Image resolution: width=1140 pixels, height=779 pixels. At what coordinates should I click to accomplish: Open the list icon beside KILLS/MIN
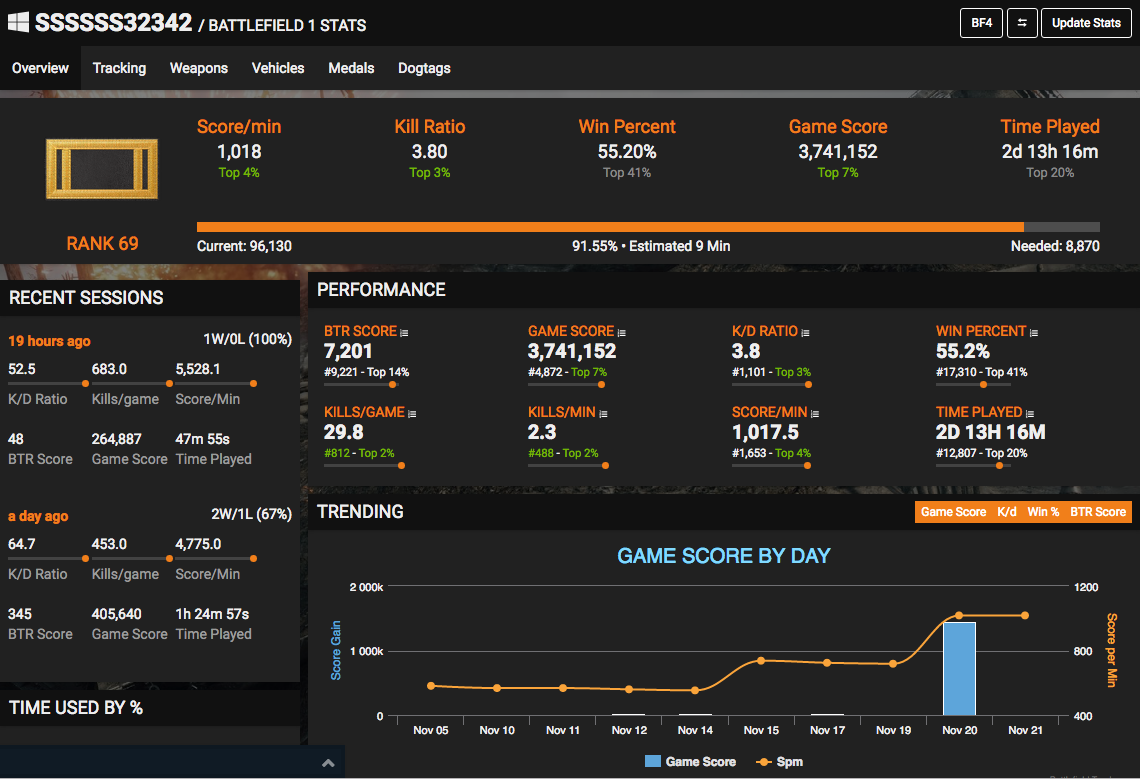pos(603,414)
